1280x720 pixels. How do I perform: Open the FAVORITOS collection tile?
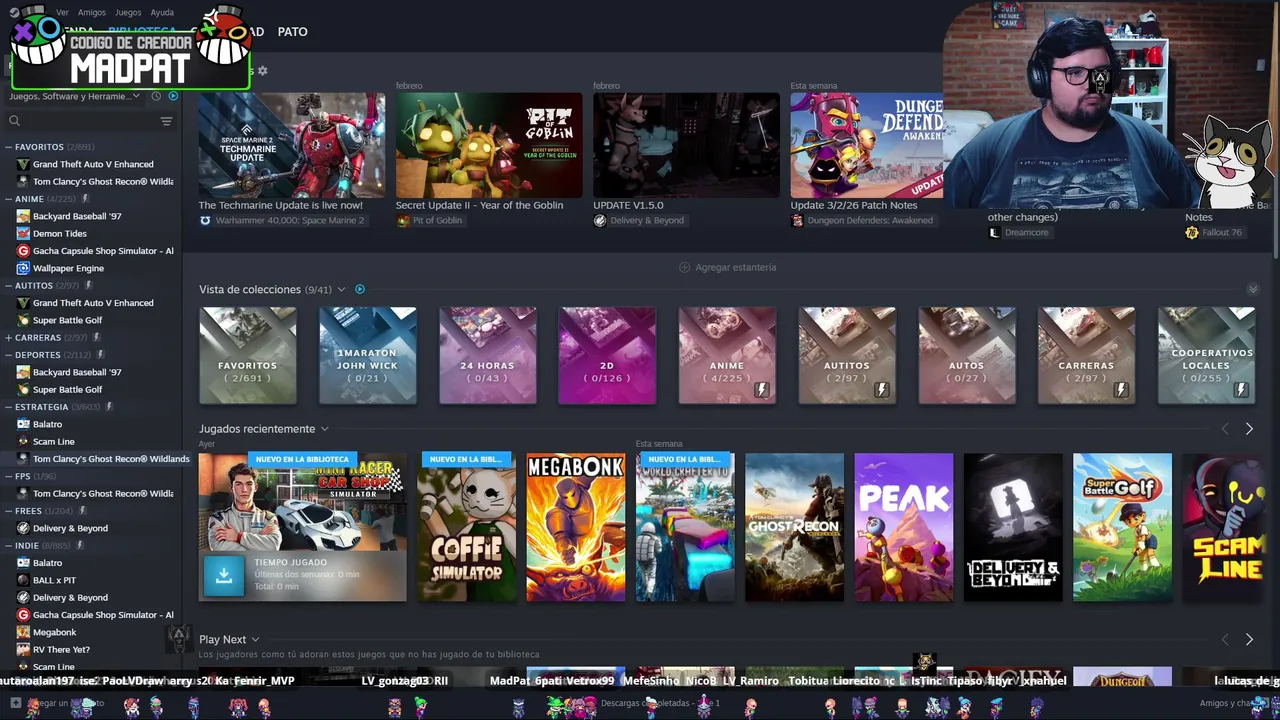pos(247,356)
